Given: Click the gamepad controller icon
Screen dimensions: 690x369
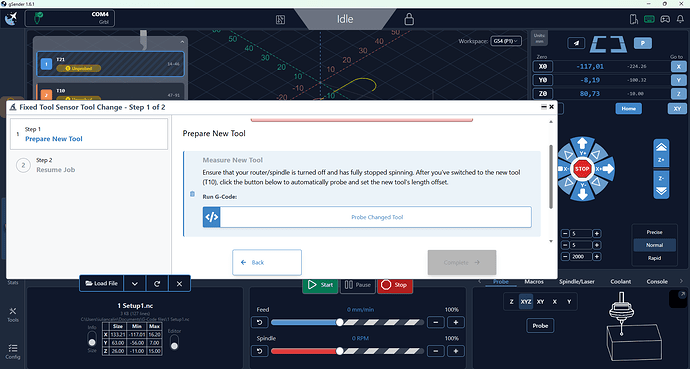Looking at the screenshot, I should (665, 19).
